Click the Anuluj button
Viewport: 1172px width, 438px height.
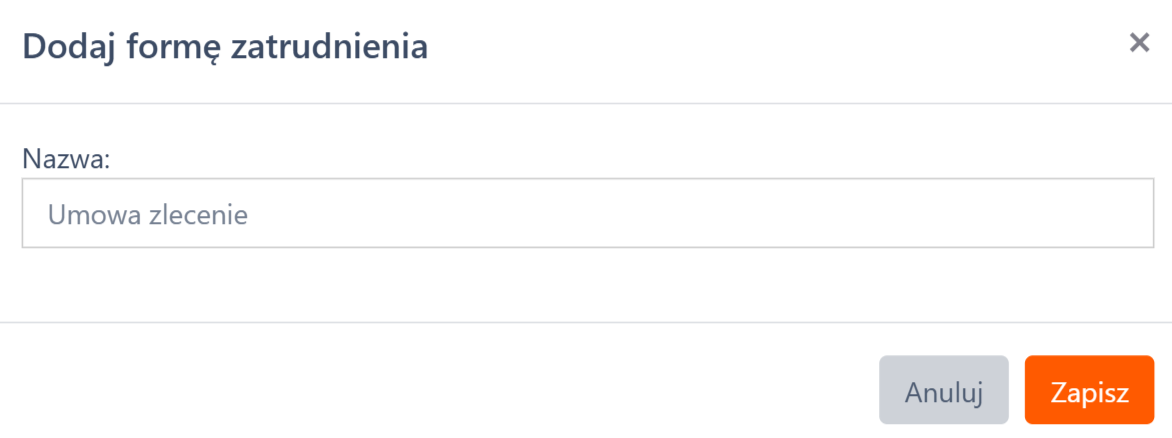[x=943, y=390]
